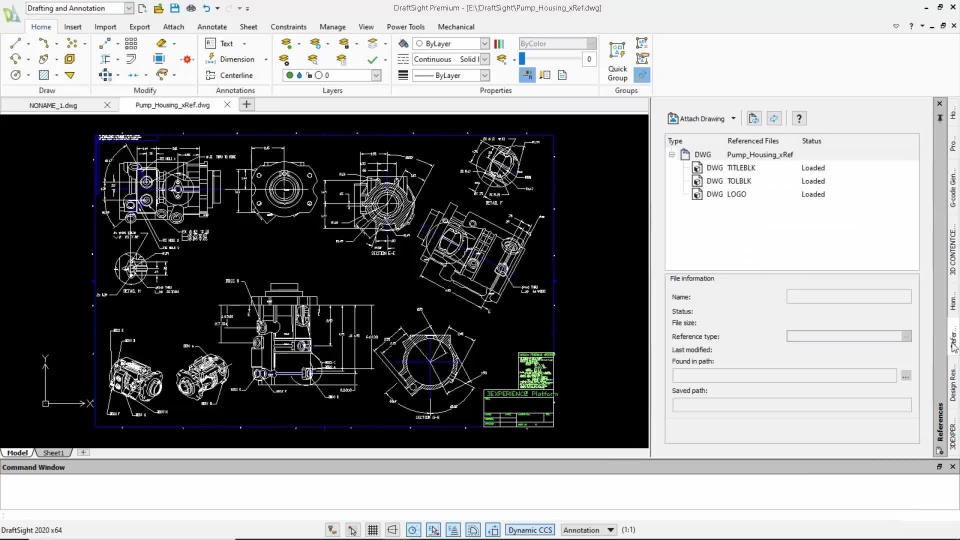Image resolution: width=960 pixels, height=540 pixels.
Task: Click the Quick Group icon
Action: [617, 61]
